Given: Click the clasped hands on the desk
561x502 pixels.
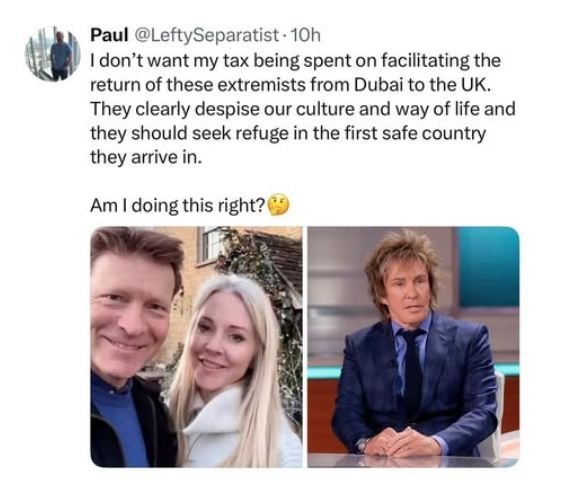Looking at the screenshot, I should click(x=397, y=442).
